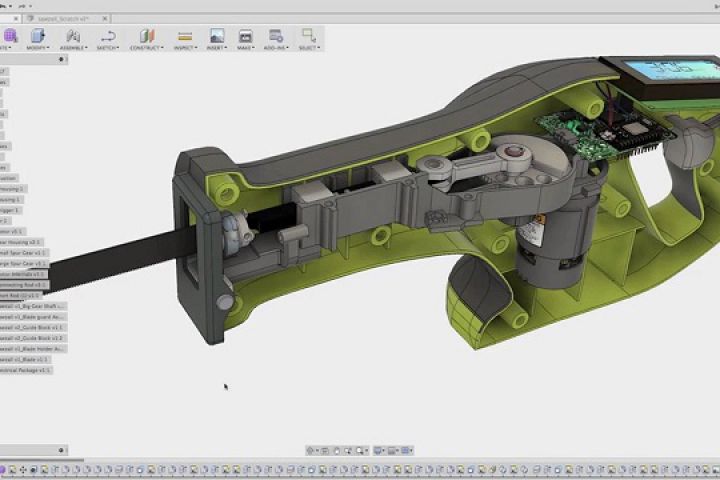This screenshot has height=480, width=720.
Task: Click the Construct plane icon
Action: coord(148,36)
